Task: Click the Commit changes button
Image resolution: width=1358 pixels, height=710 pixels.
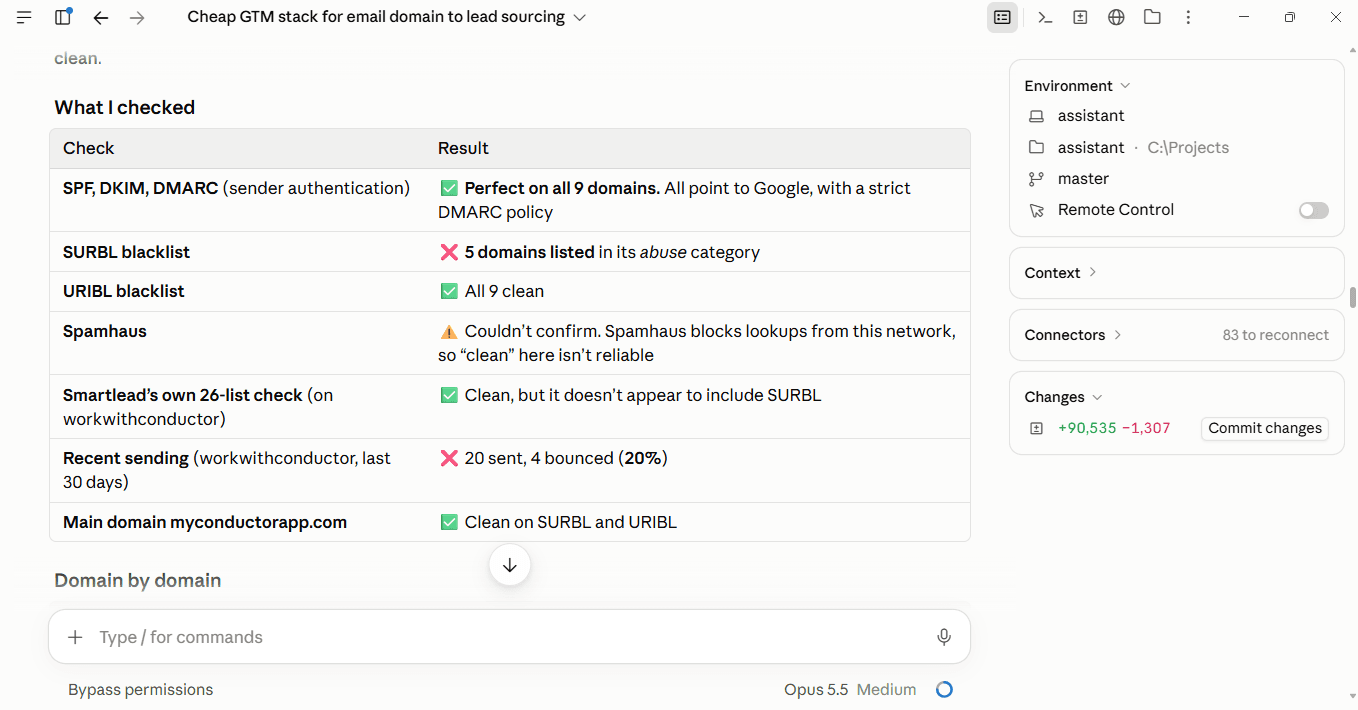Action: pyautogui.click(x=1265, y=428)
